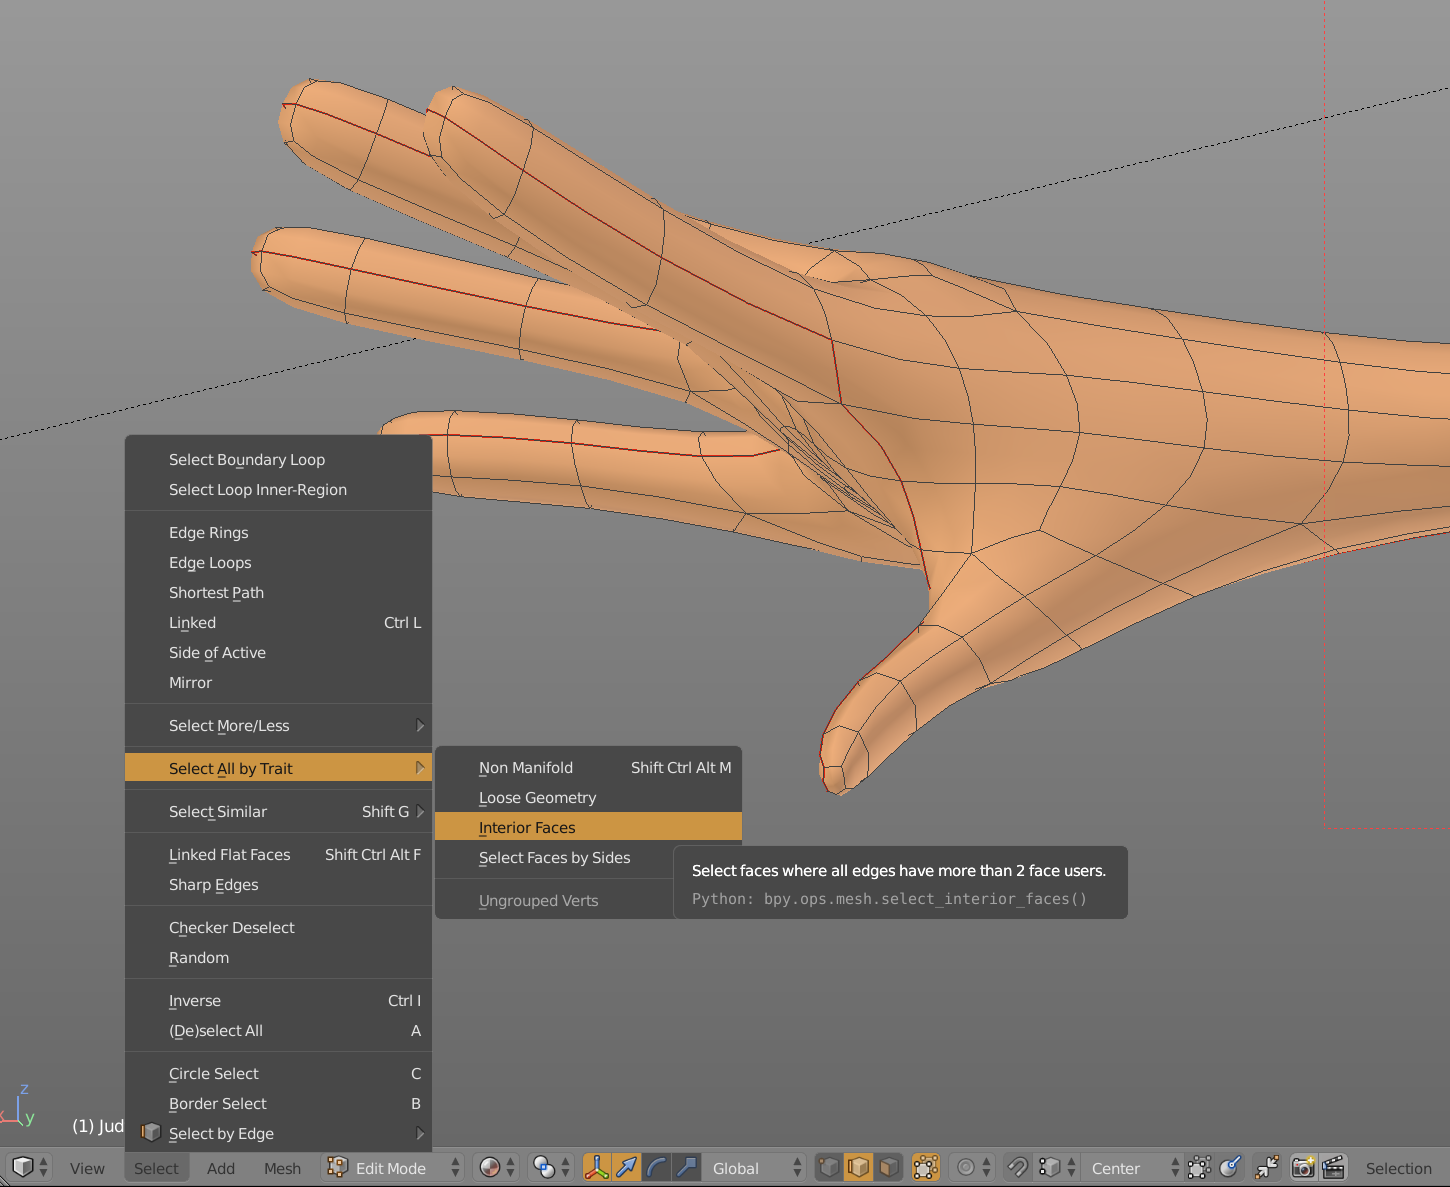The image size is (1450, 1187).
Task: Toggle snap onto itself icon
Action: point(1199,1167)
